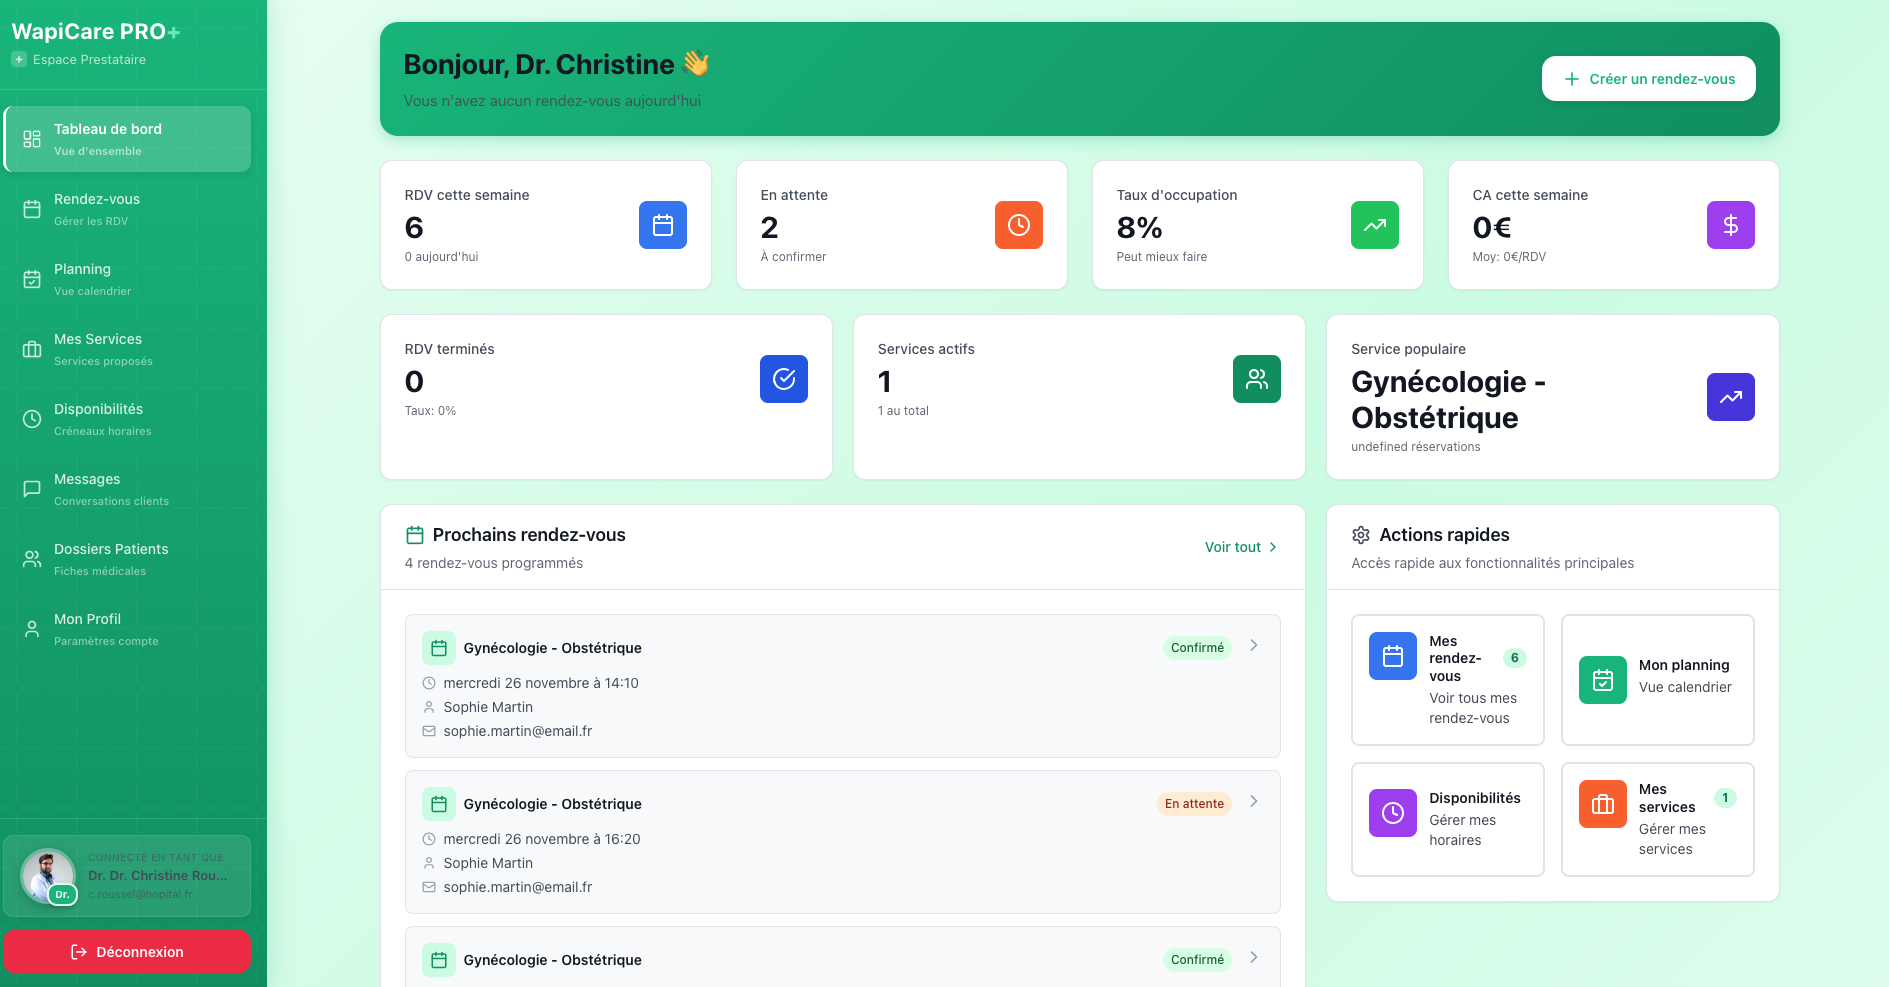Toggle the En attente status badge
The width and height of the screenshot is (1889, 987).
1193,803
